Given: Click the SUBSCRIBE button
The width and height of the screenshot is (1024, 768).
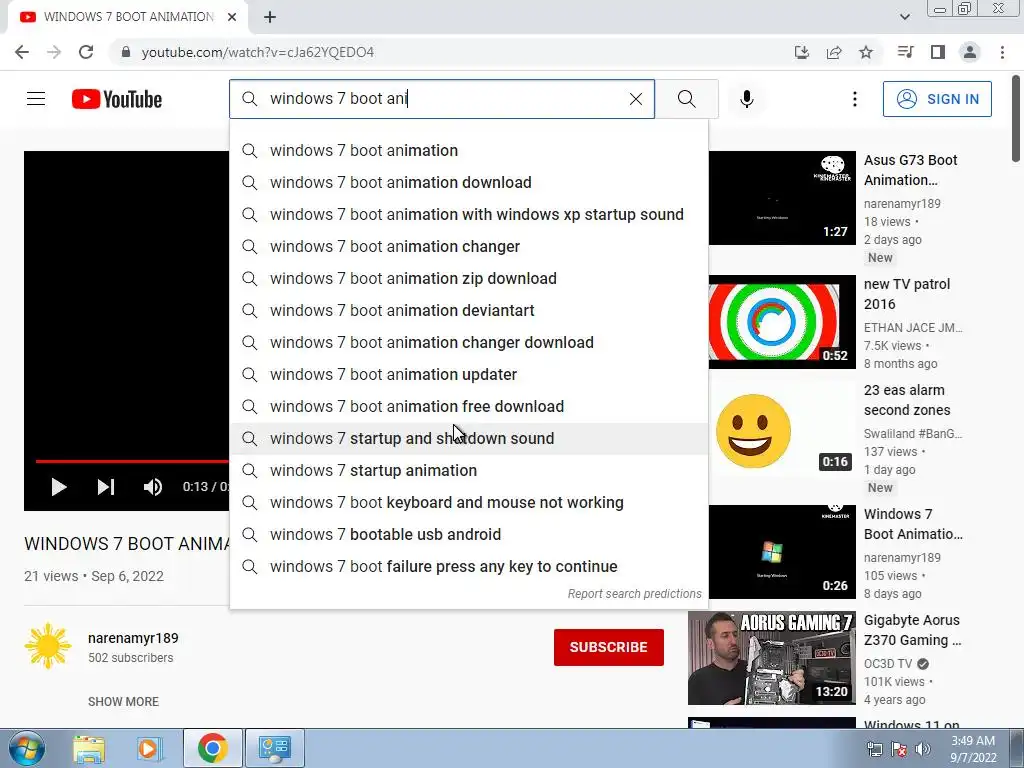Looking at the screenshot, I should (x=609, y=647).
